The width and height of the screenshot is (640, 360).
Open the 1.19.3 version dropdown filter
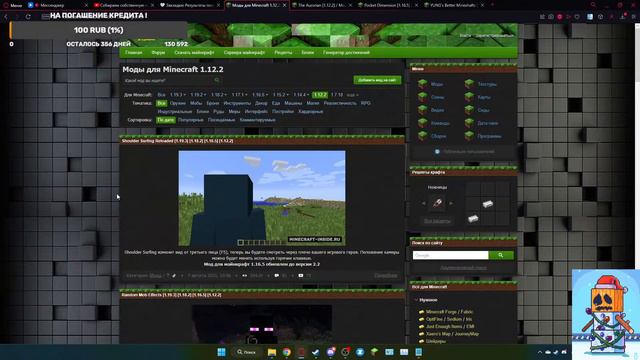click(177, 95)
